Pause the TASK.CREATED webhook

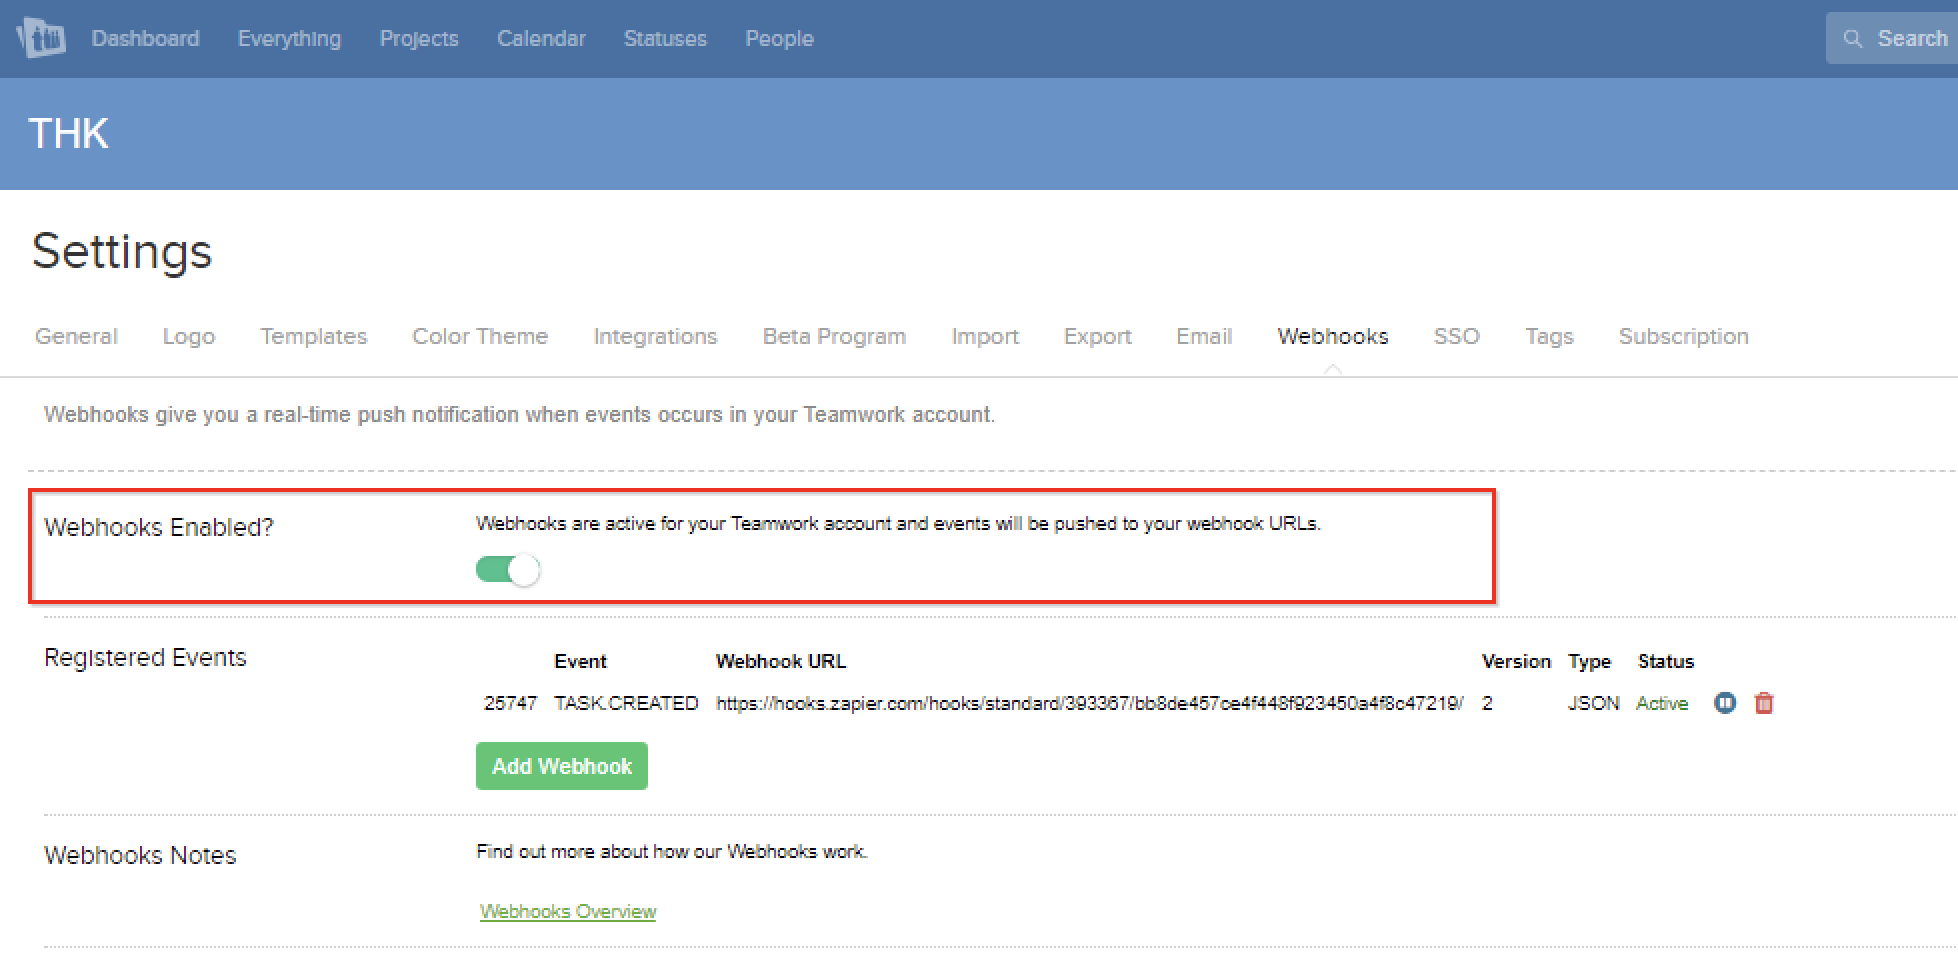(1725, 703)
